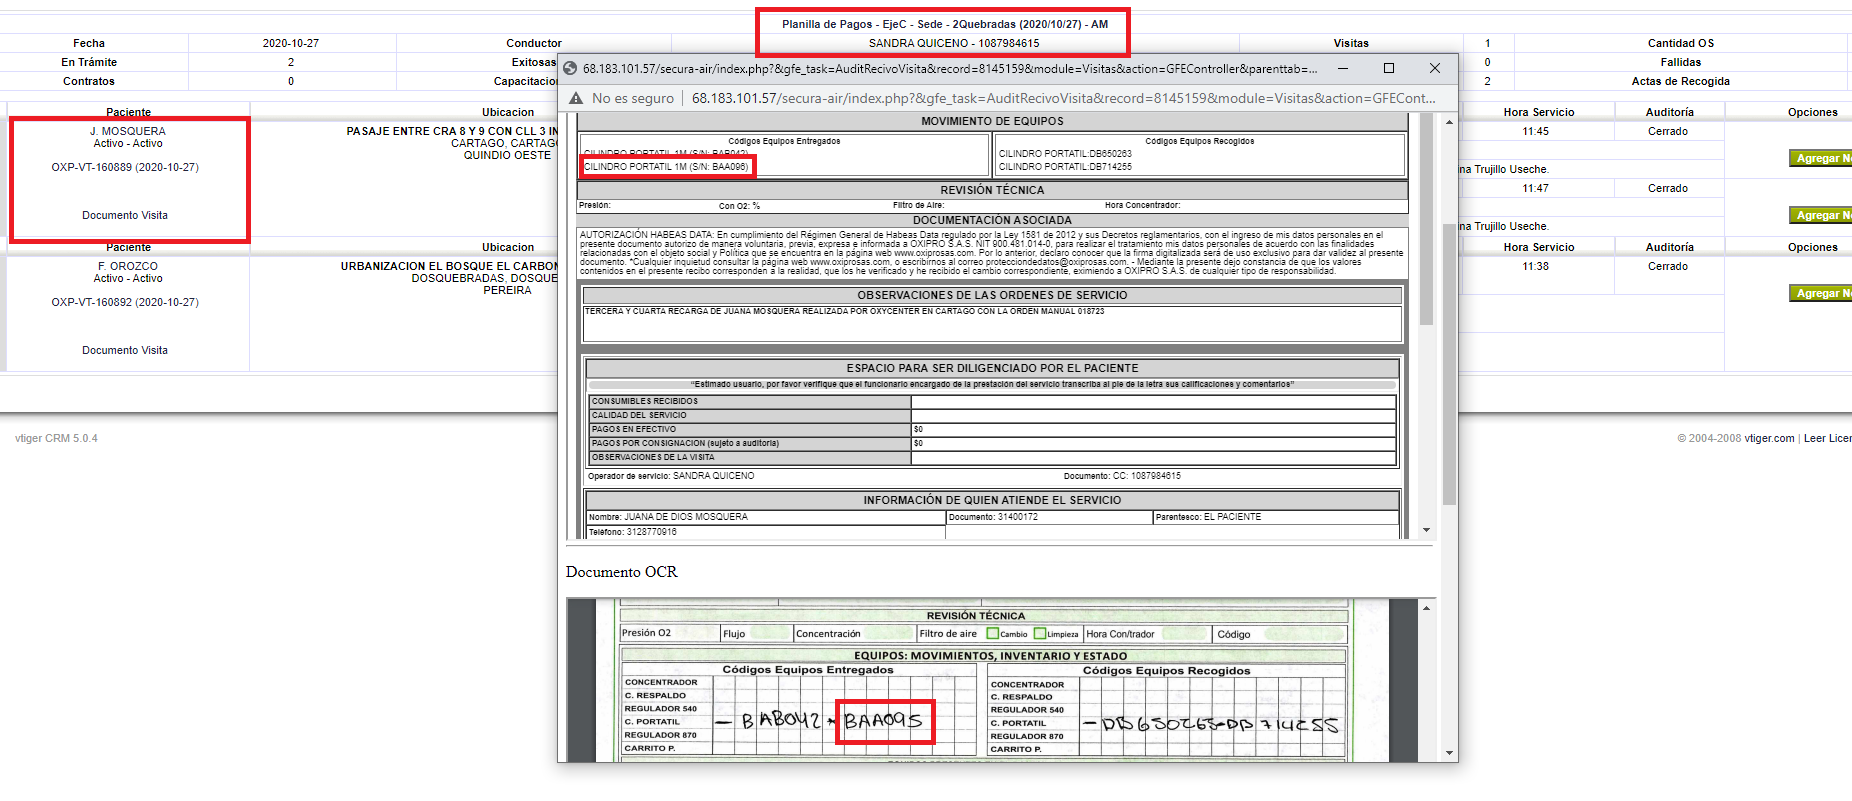This screenshot has width=1852, height=801.
Task: Click 'CILINDRO PORTATIL:DB650263' entry
Action: pyautogui.click(x=1065, y=154)
